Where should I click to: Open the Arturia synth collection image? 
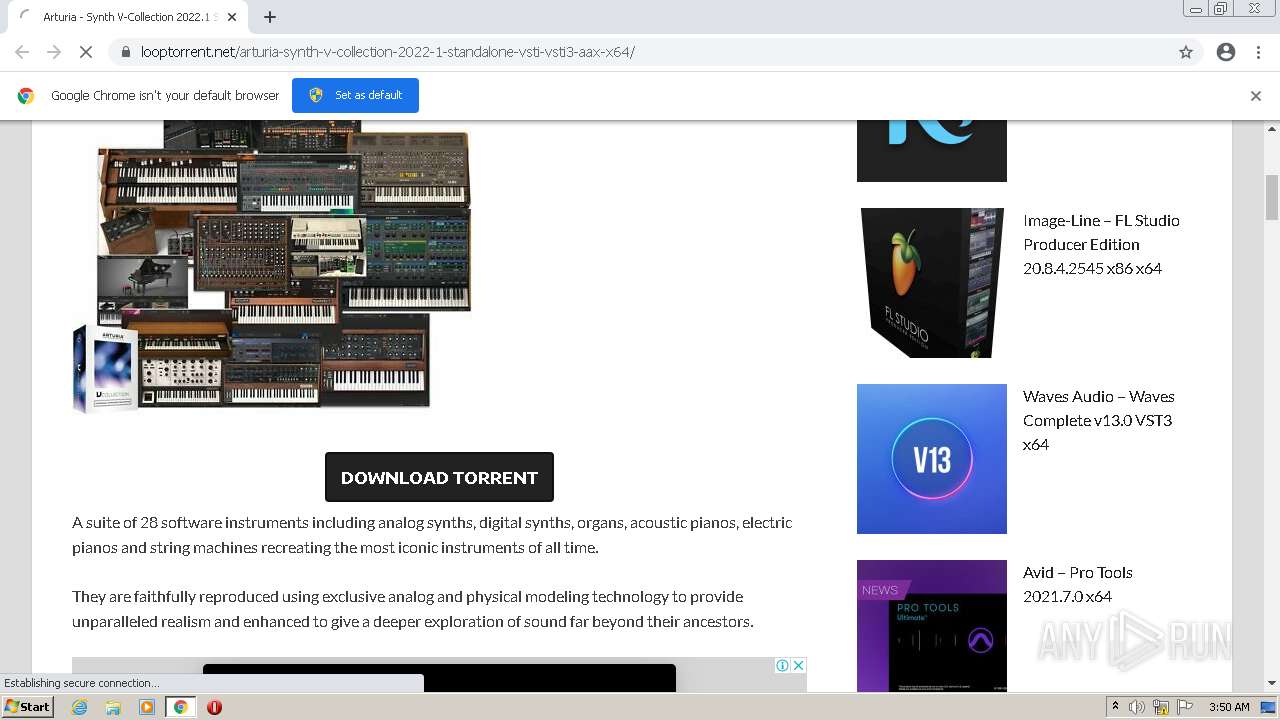click(x=272, y=266)
